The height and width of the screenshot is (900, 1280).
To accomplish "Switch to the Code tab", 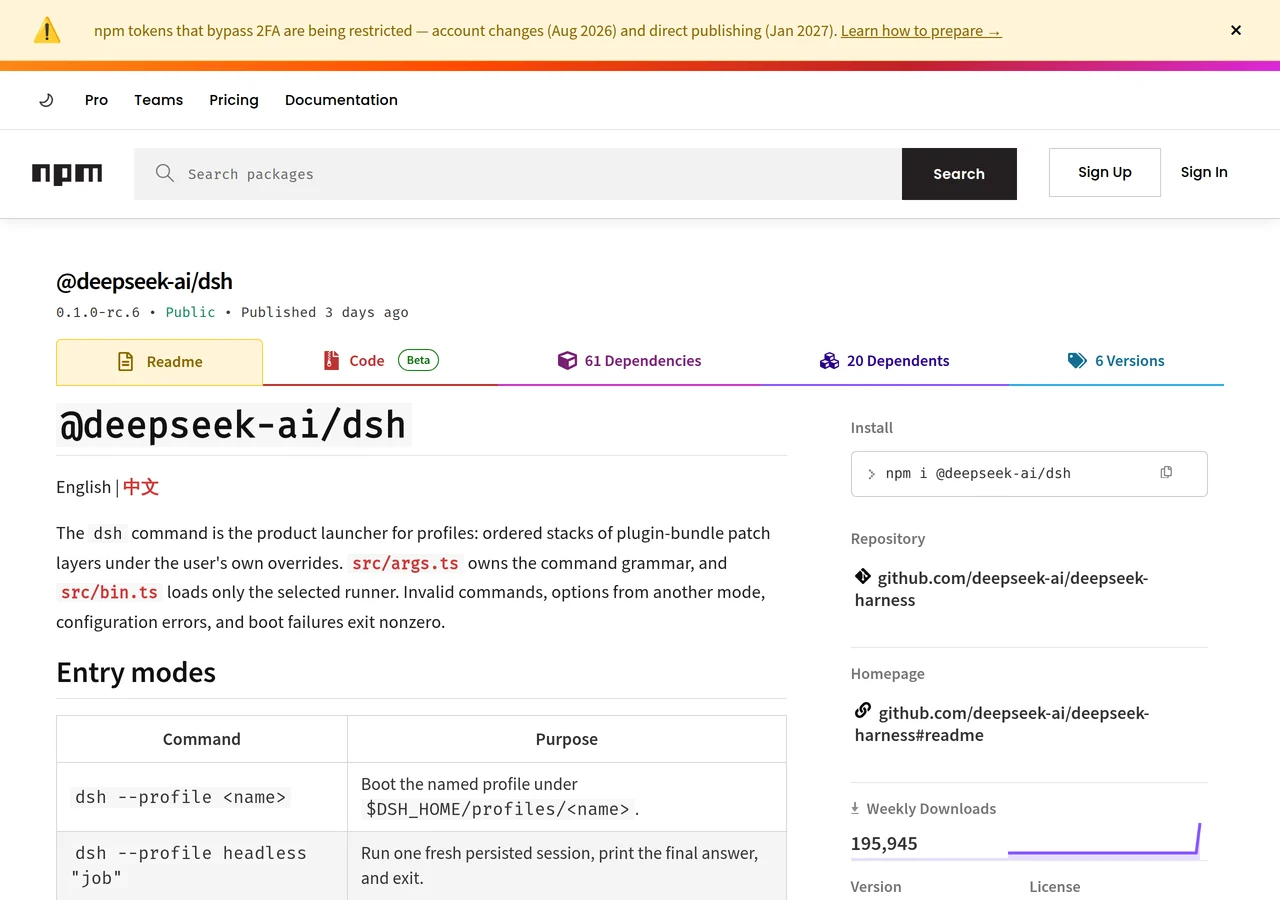I will point(380,361).
